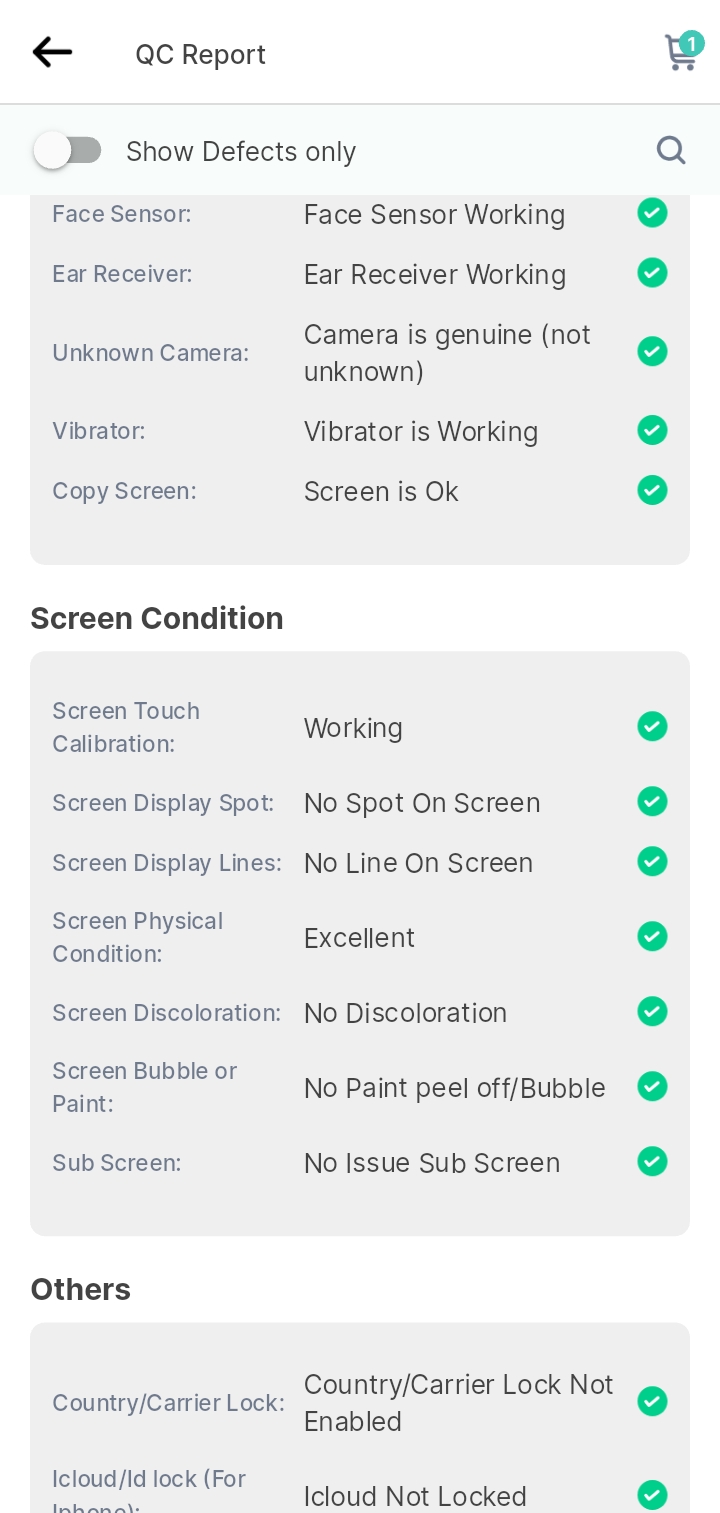
Task: Tap check icon for No Spot On Screen
Action: point(652,802)
